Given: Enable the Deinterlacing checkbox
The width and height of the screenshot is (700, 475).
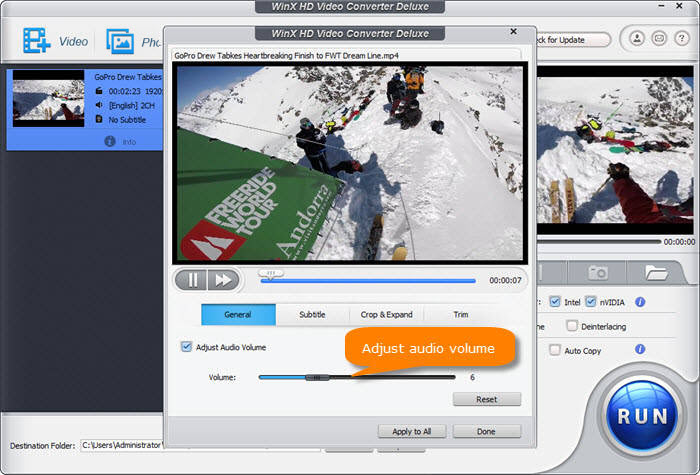Looking at the screenshot, I should 572,325.
